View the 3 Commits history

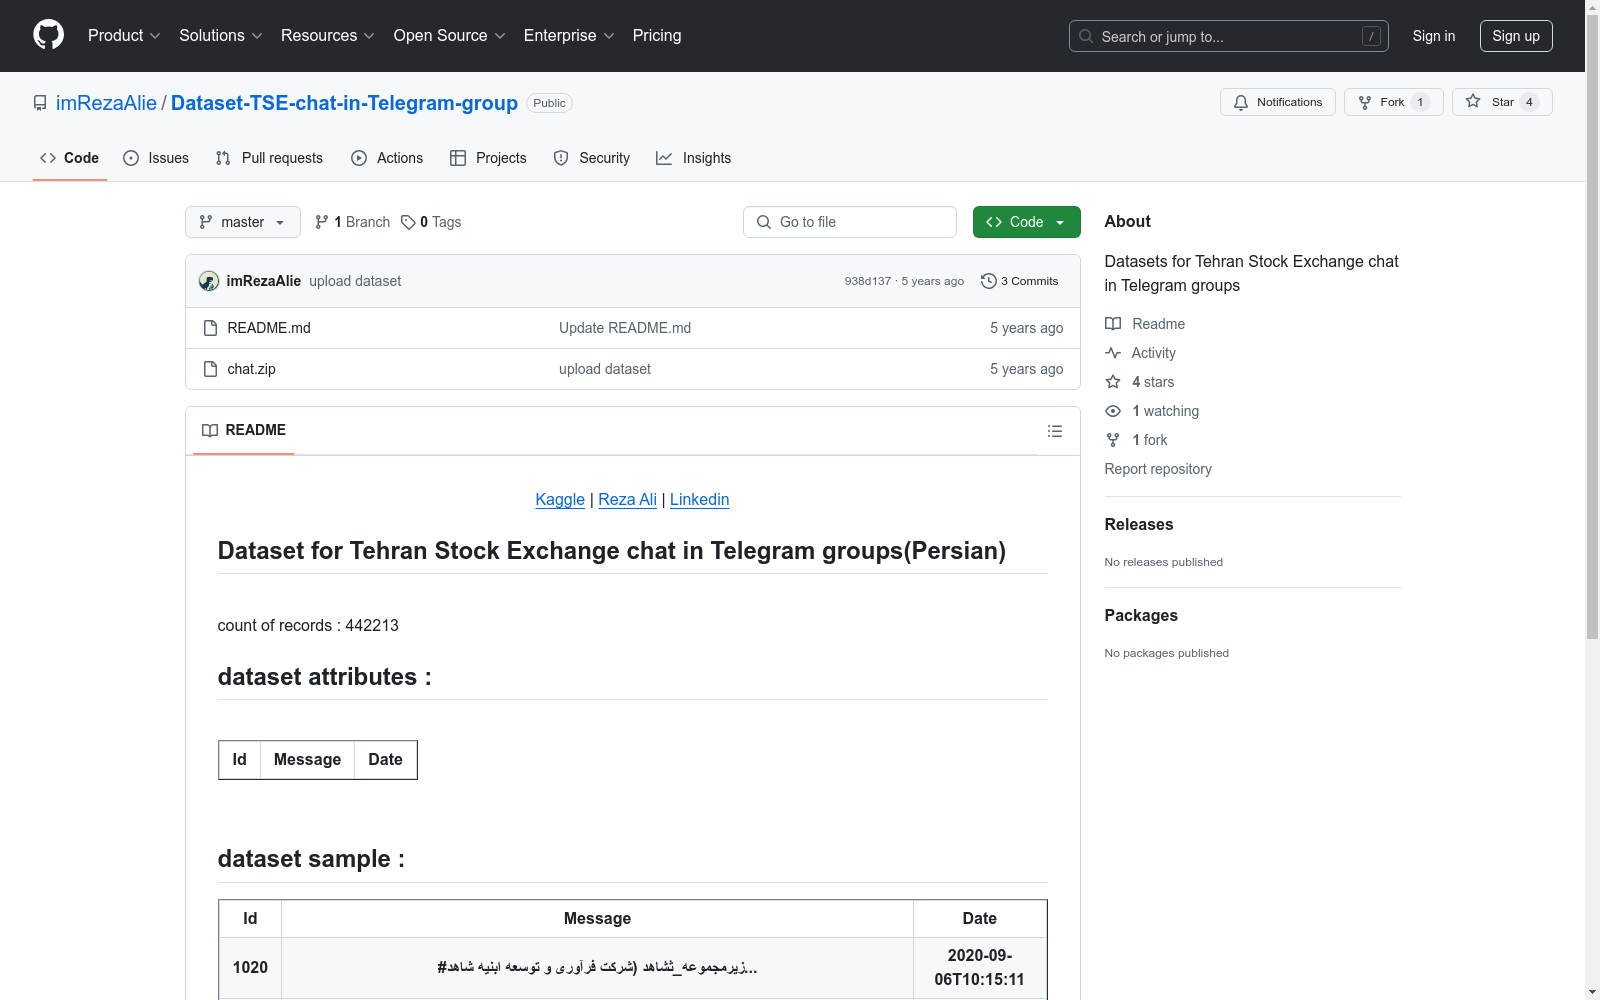coord(1020,281)
